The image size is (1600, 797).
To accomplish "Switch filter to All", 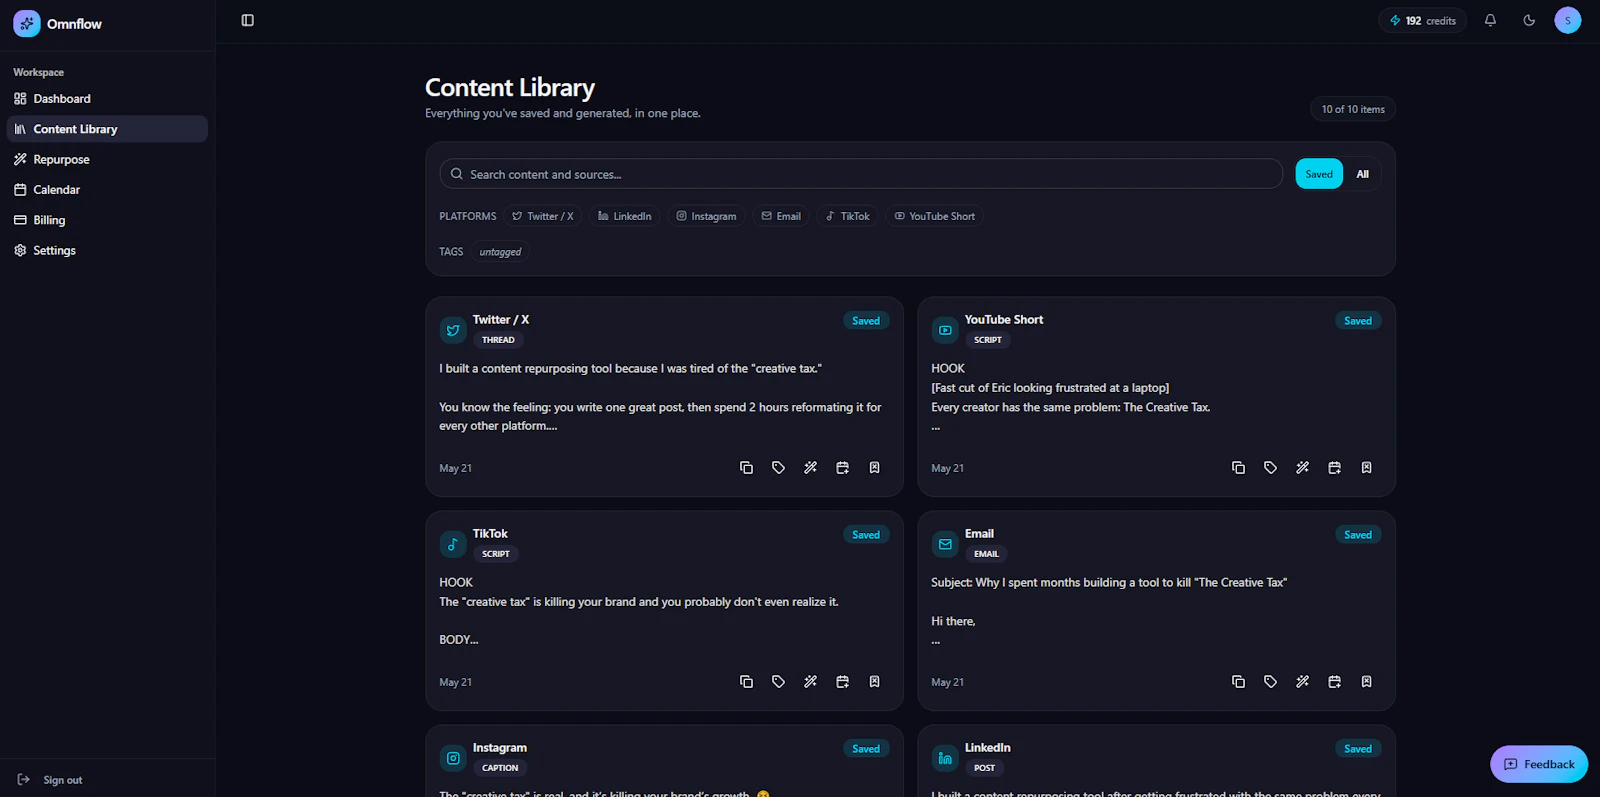I will point(1362,174).
